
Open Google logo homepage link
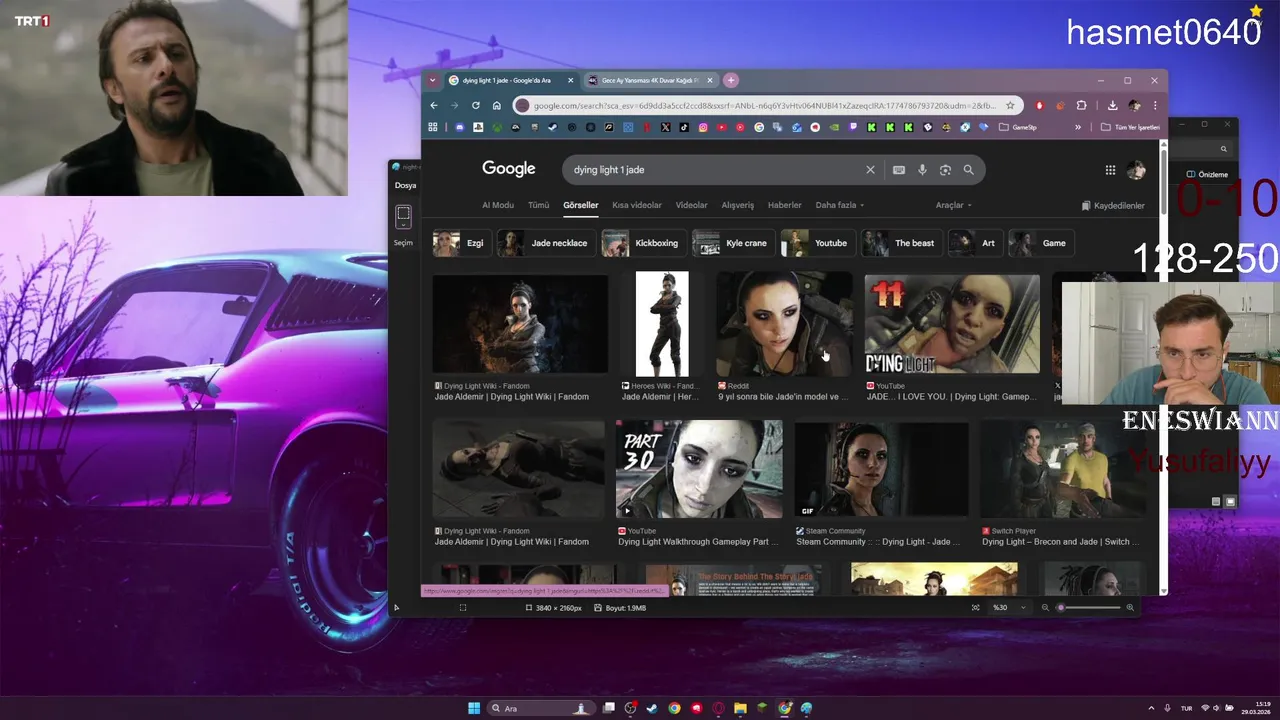[x=509, y=169]
